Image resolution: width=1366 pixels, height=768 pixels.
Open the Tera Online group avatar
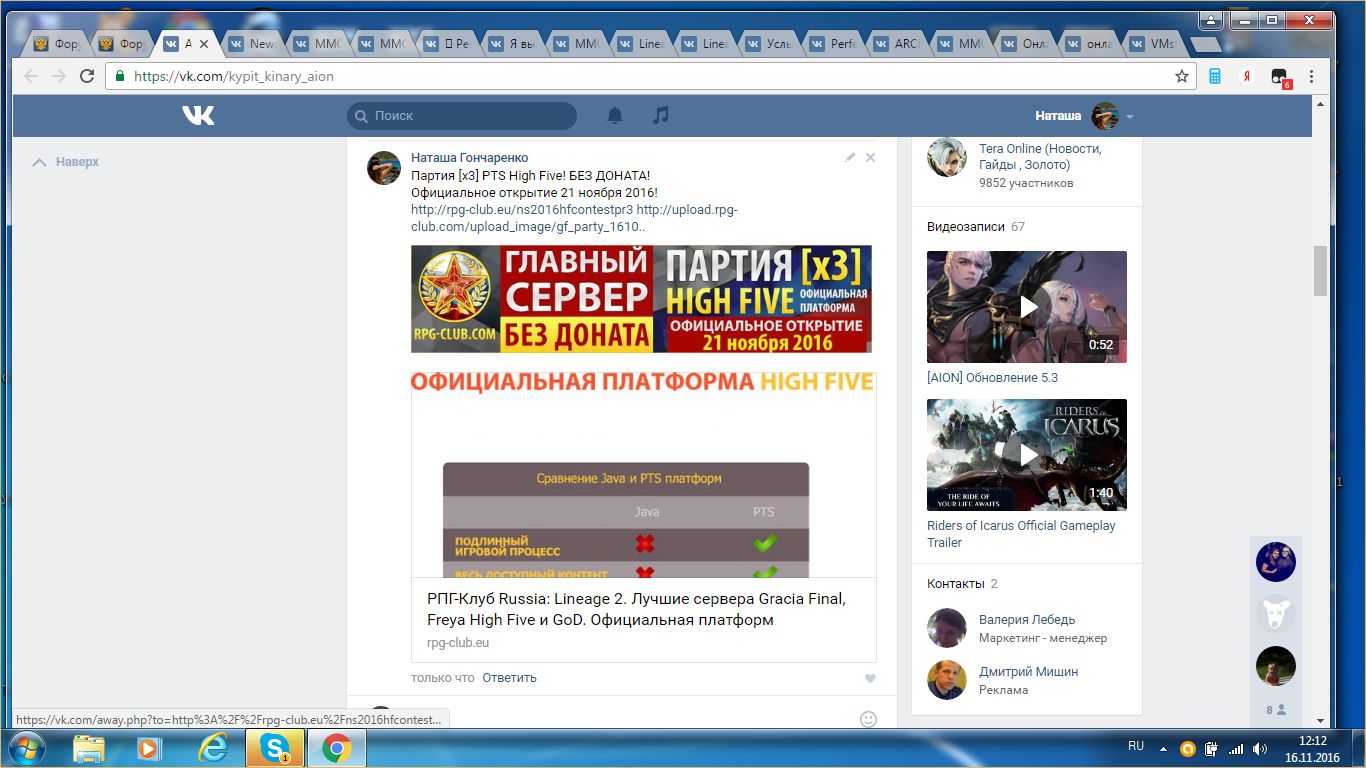pos(947,157)
